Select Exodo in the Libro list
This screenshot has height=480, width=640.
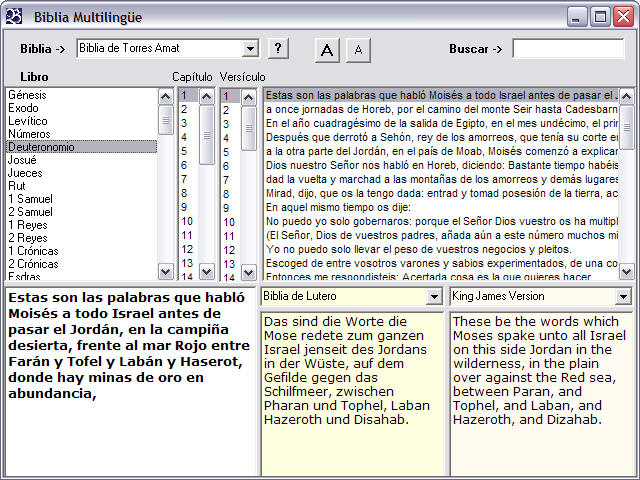tap(82, 108)
